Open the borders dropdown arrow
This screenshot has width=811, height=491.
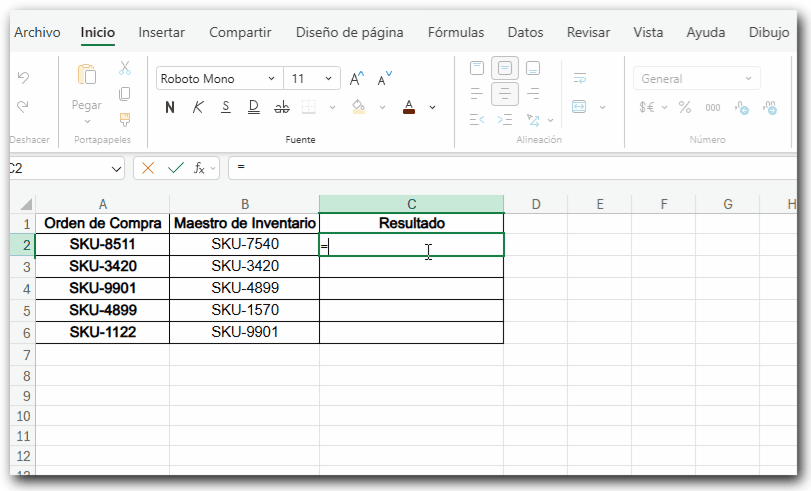coord(333,108)
